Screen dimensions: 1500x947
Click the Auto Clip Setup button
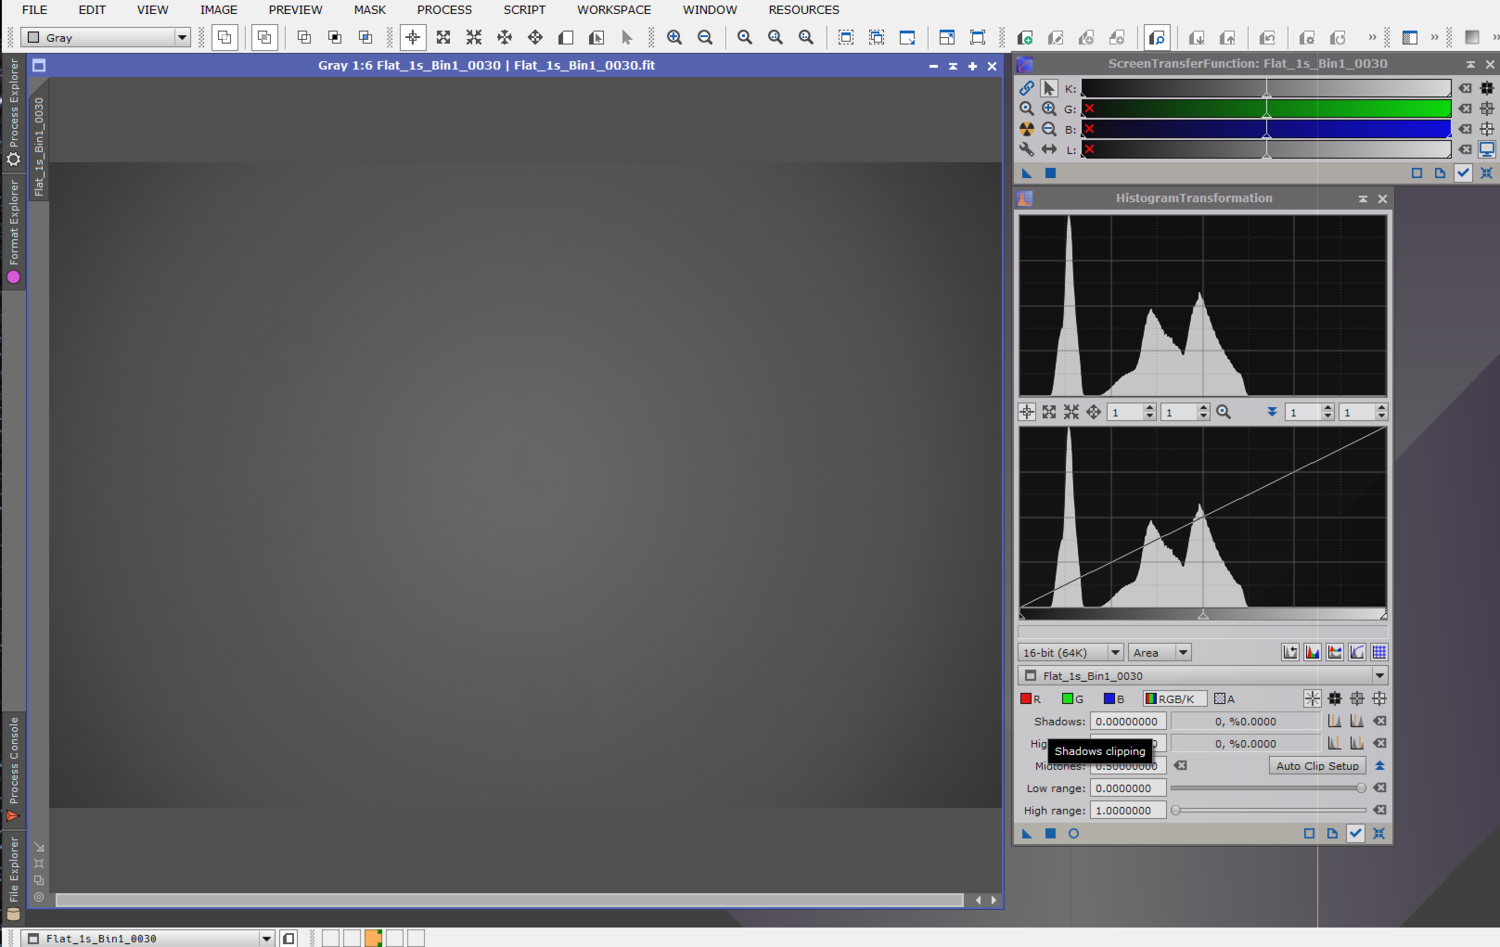(1317, 766)
